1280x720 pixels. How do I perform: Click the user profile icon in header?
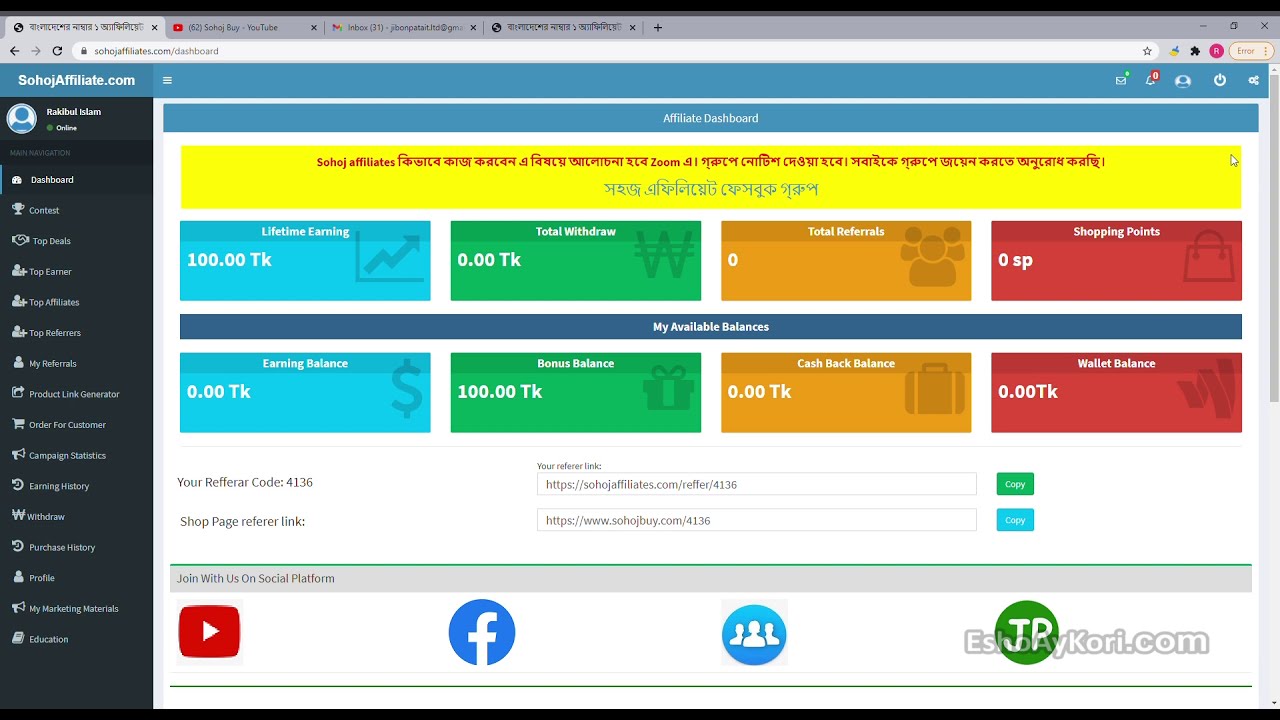point(1183,81)
